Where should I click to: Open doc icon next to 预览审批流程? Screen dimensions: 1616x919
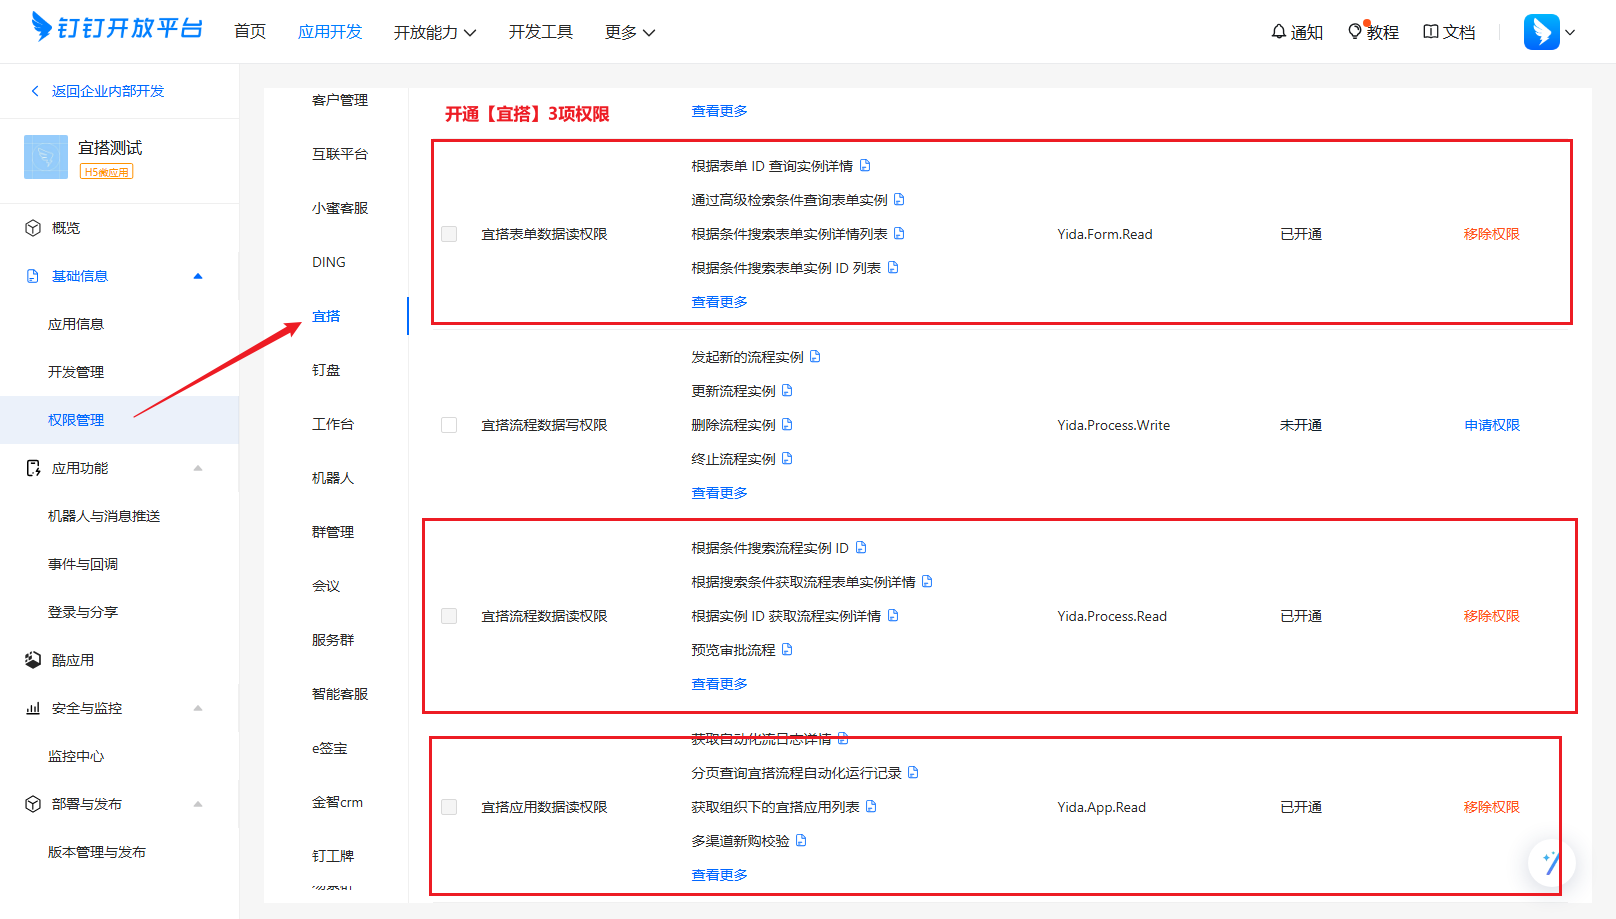point(787,650)
